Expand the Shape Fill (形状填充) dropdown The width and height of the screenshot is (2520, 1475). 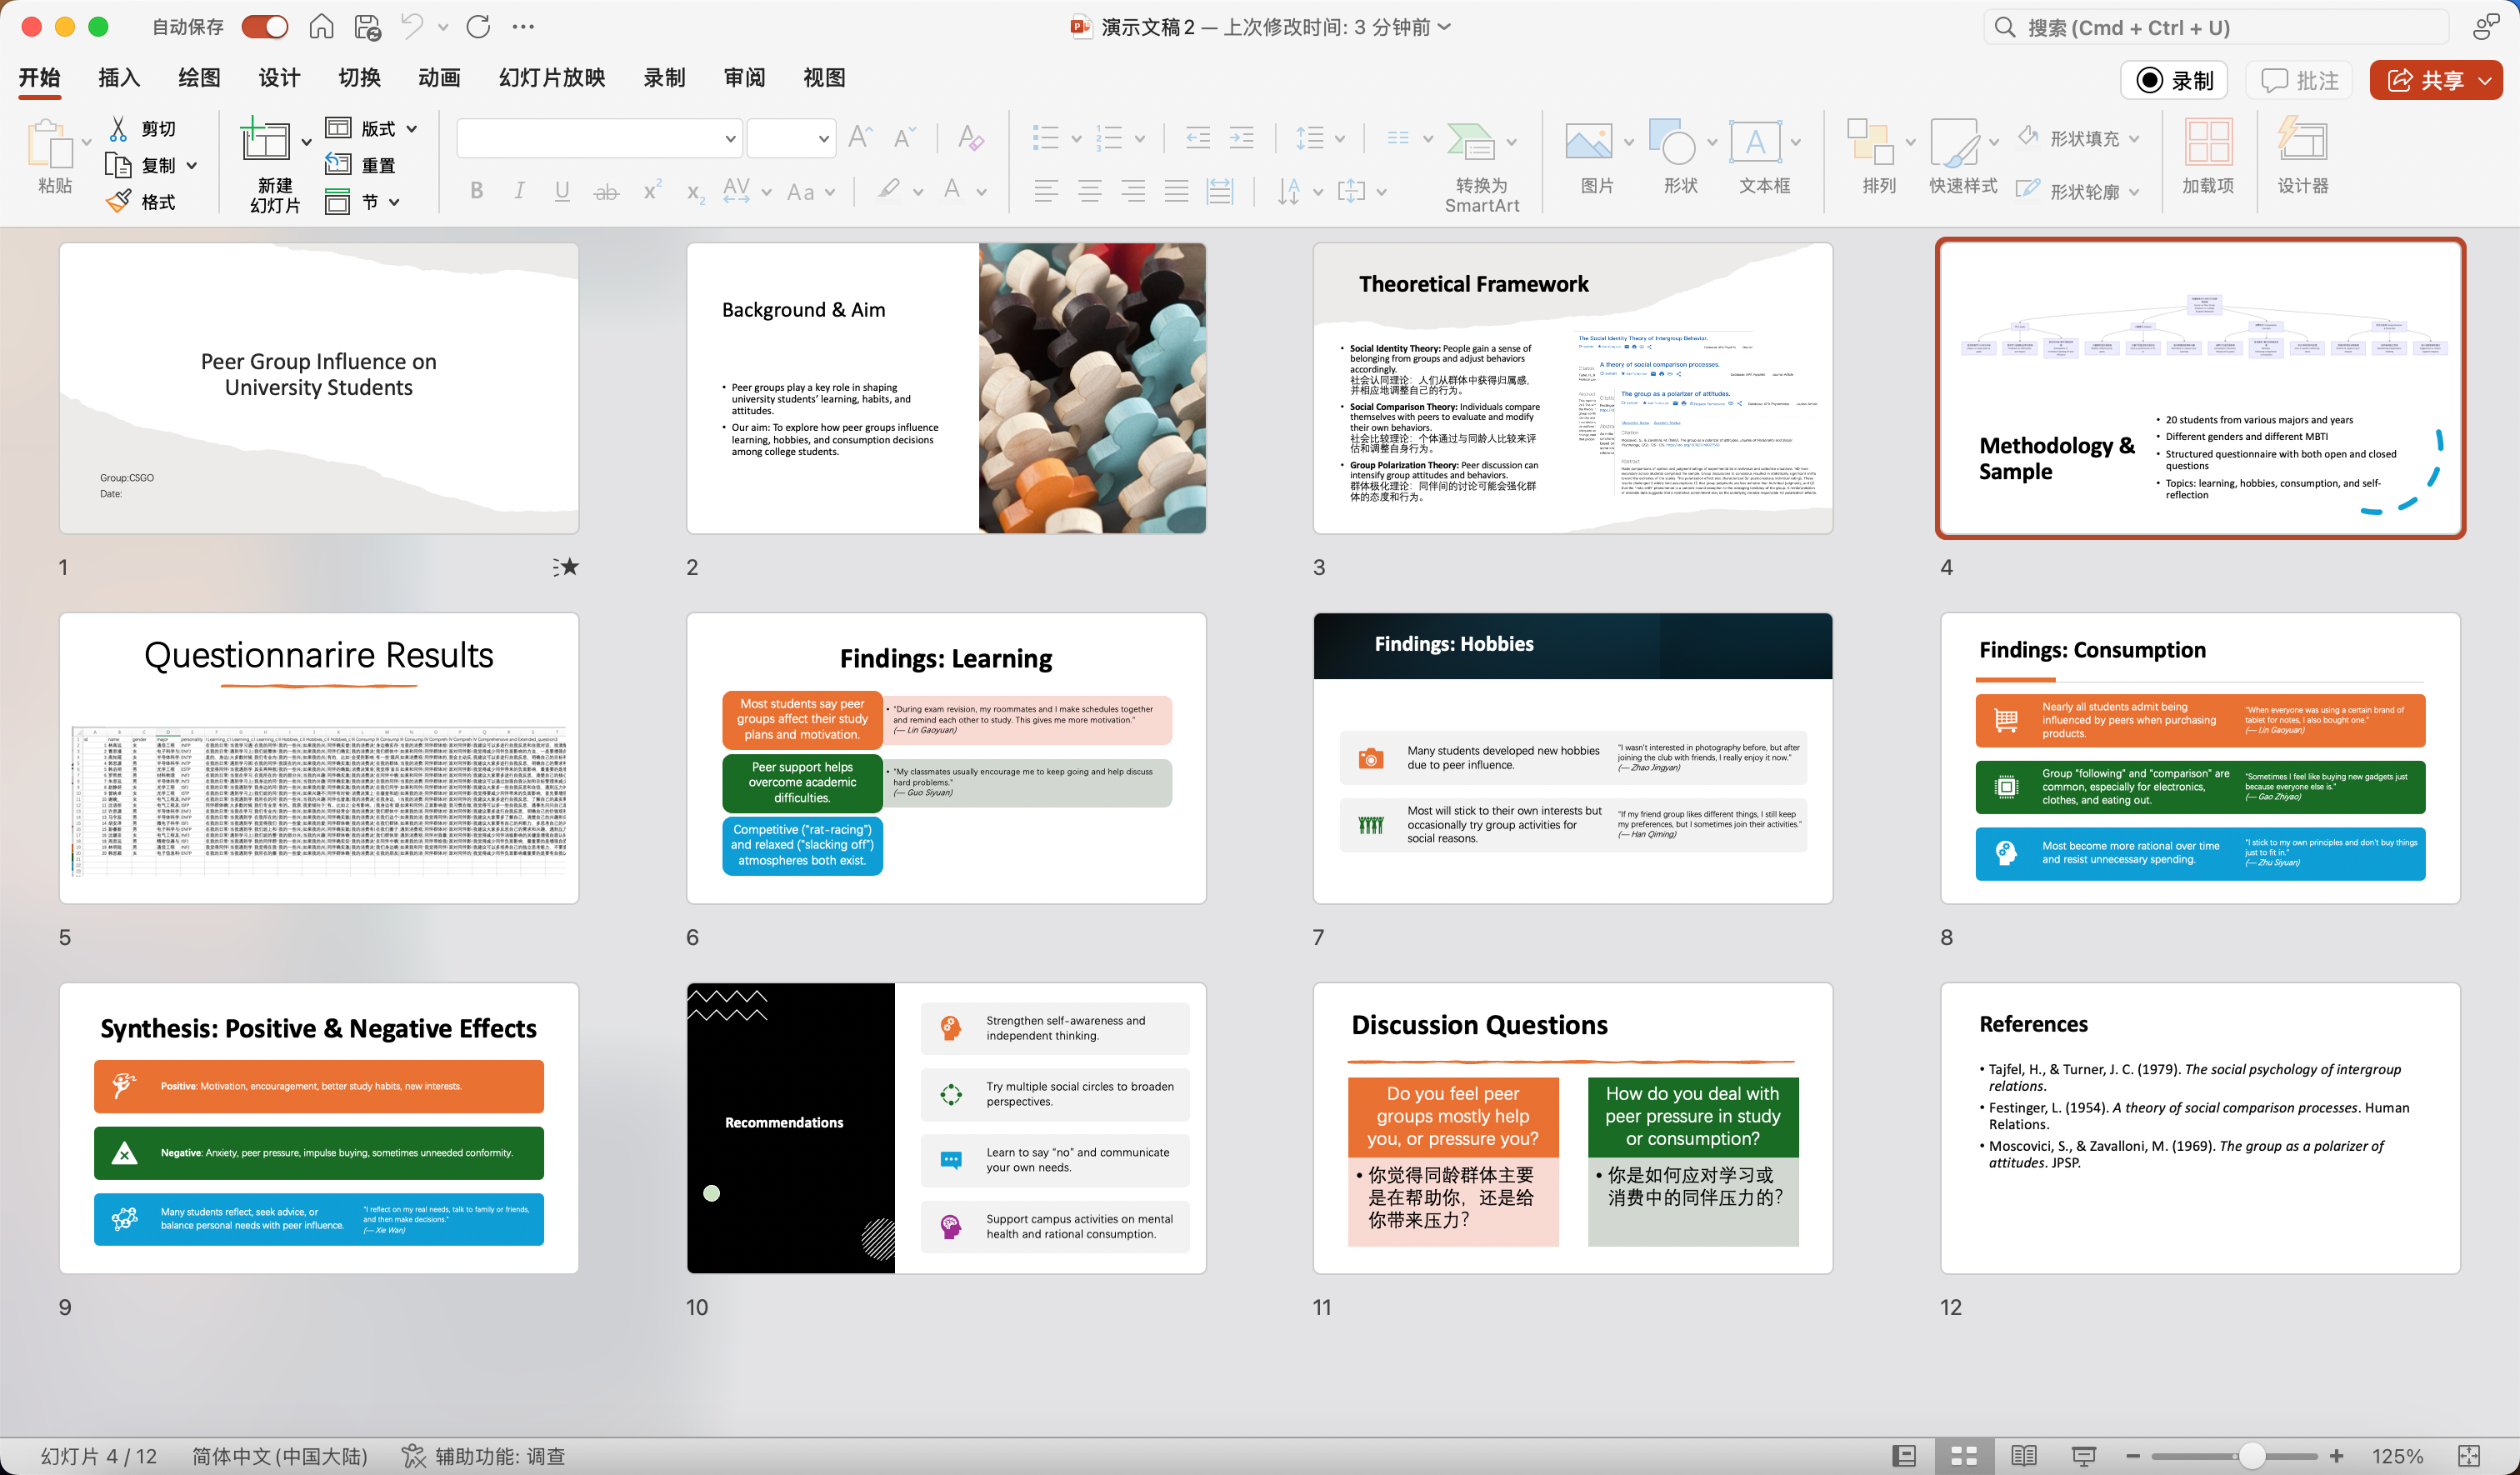coord(2133,138)
